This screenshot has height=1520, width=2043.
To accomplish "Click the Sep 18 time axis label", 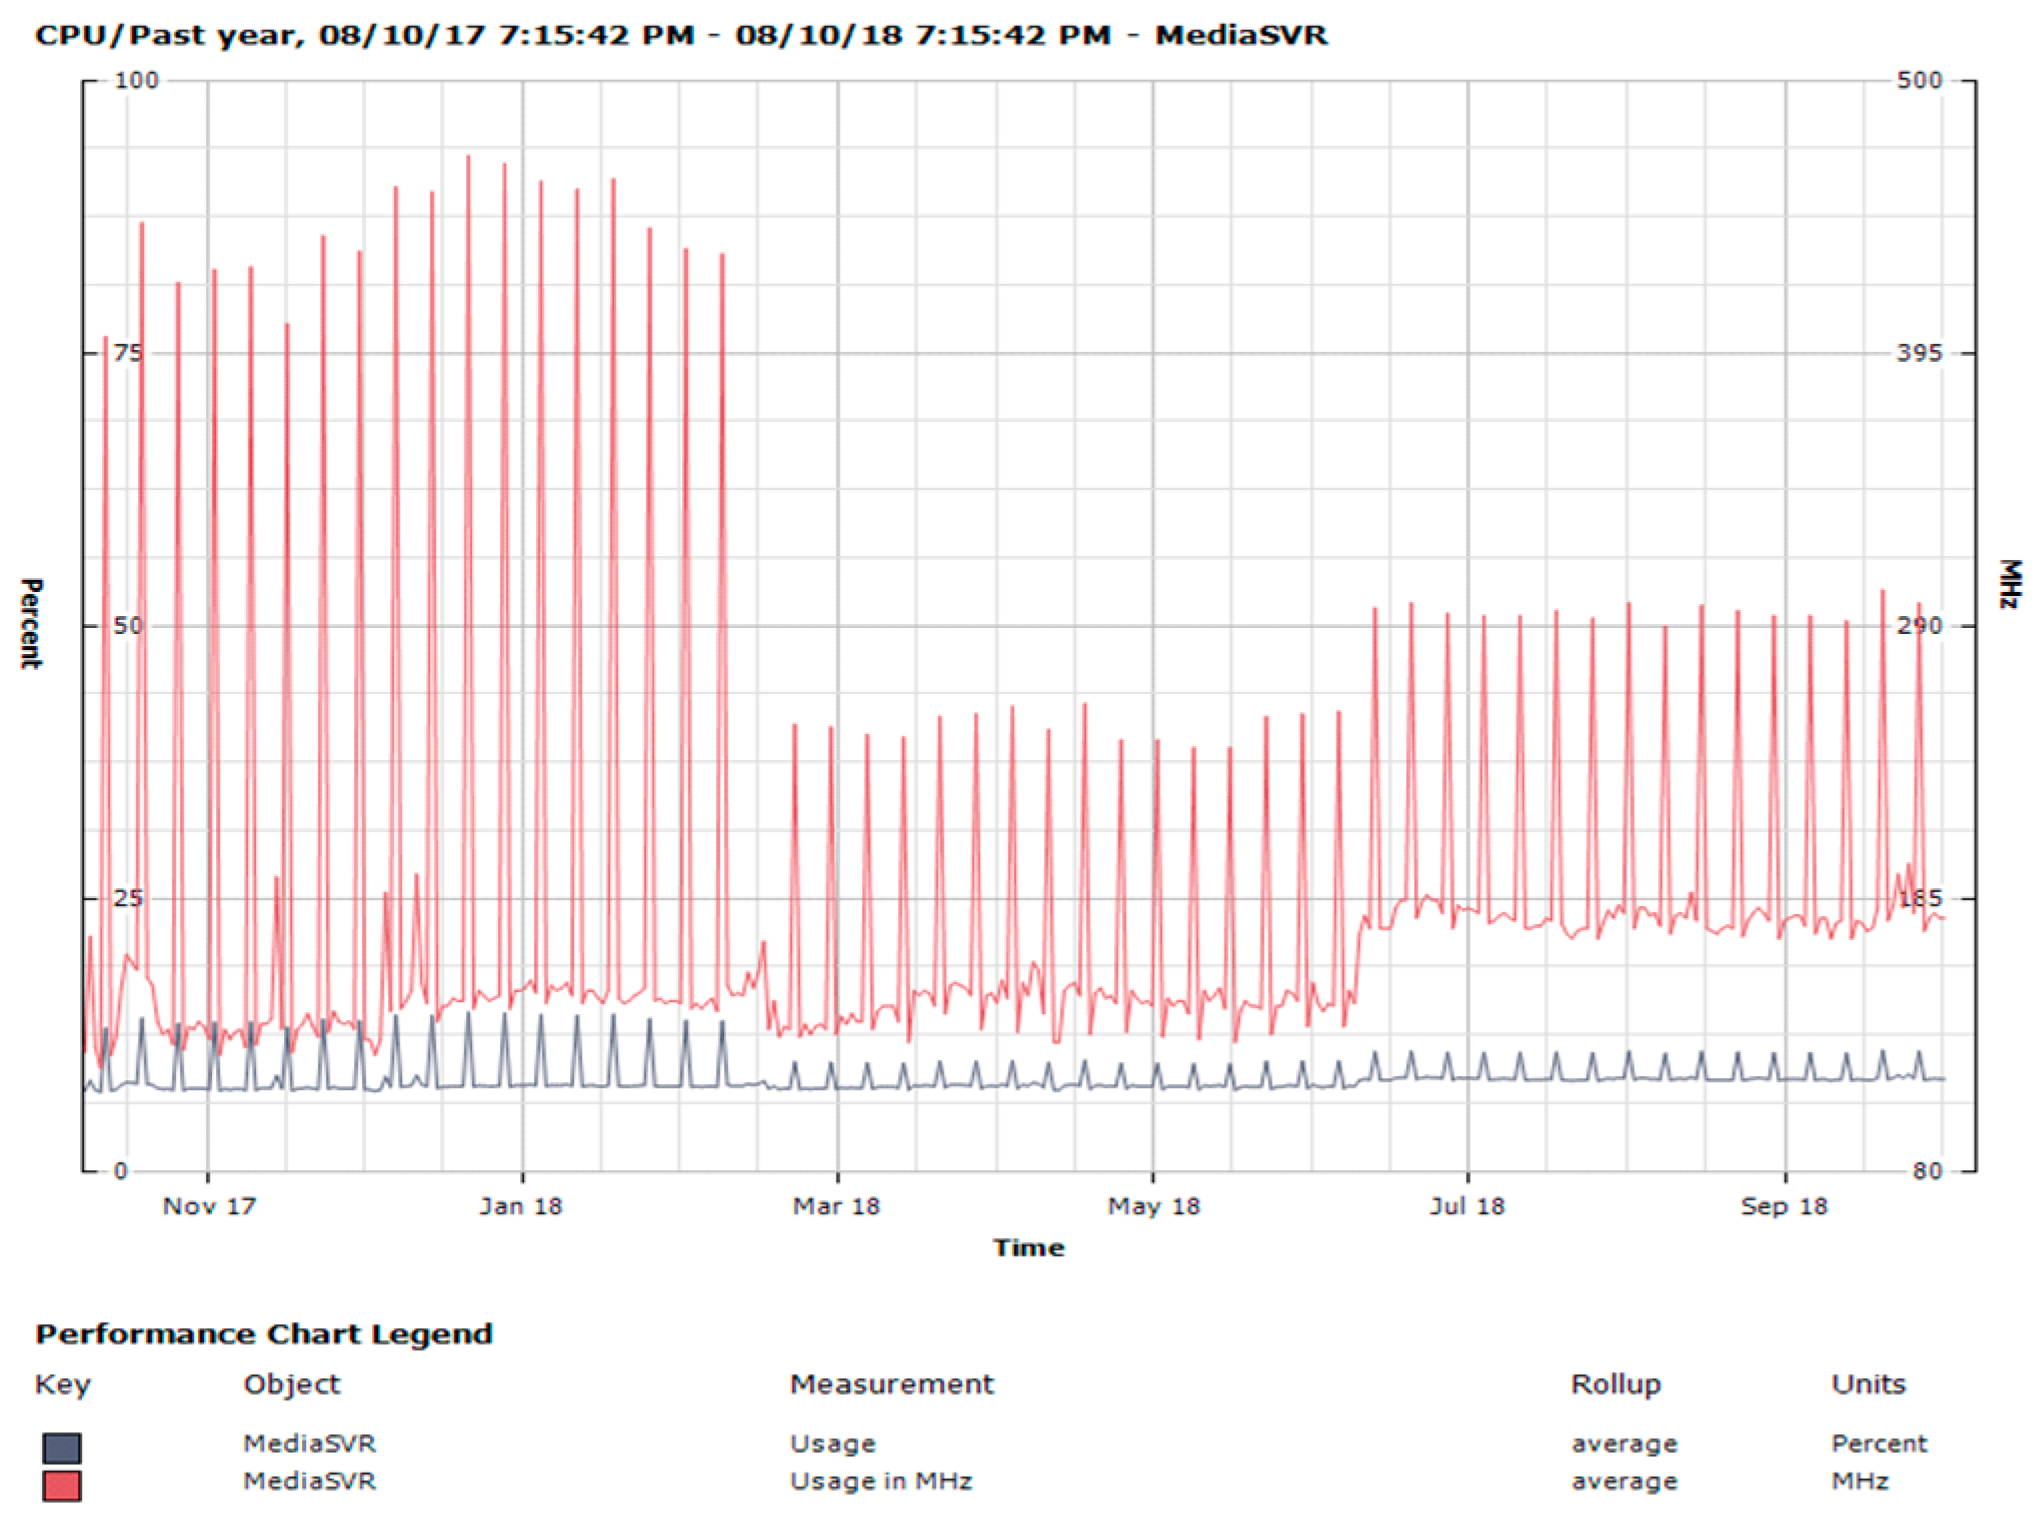I will (1783, 1206).
